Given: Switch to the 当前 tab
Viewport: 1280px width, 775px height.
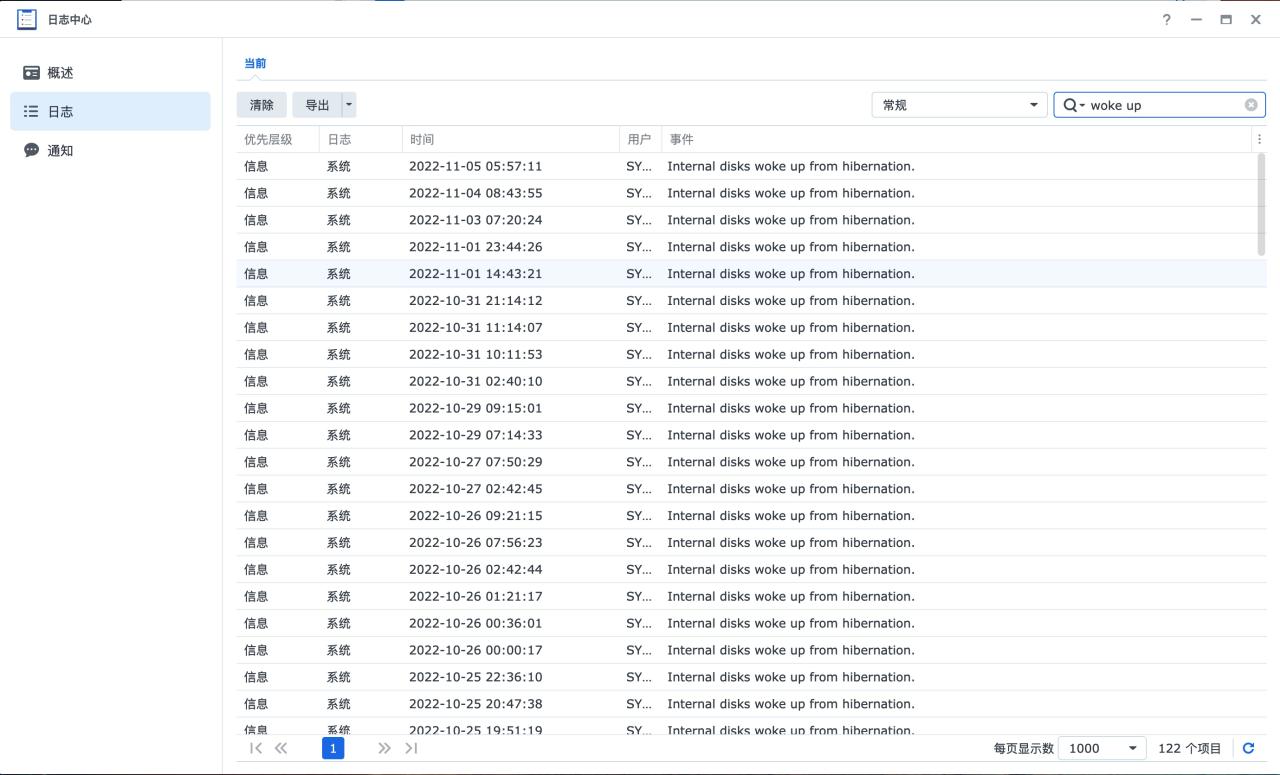Looking at the screenshot, I should [x=255, y=63].
